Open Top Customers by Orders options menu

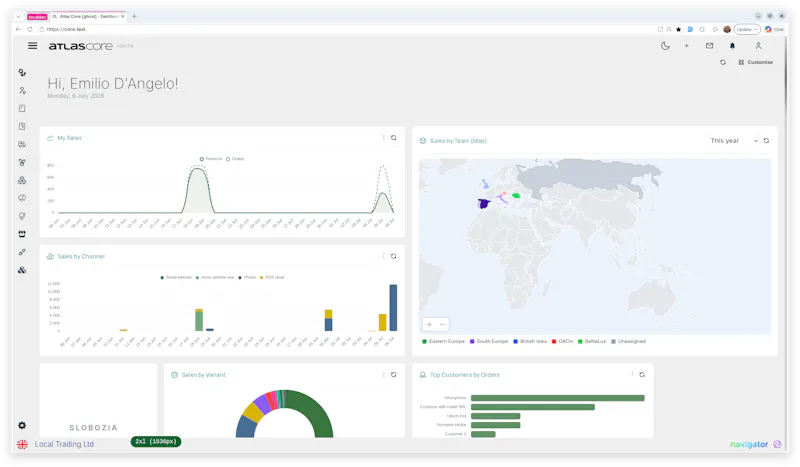pyautogui.click(x=632, y=374)
